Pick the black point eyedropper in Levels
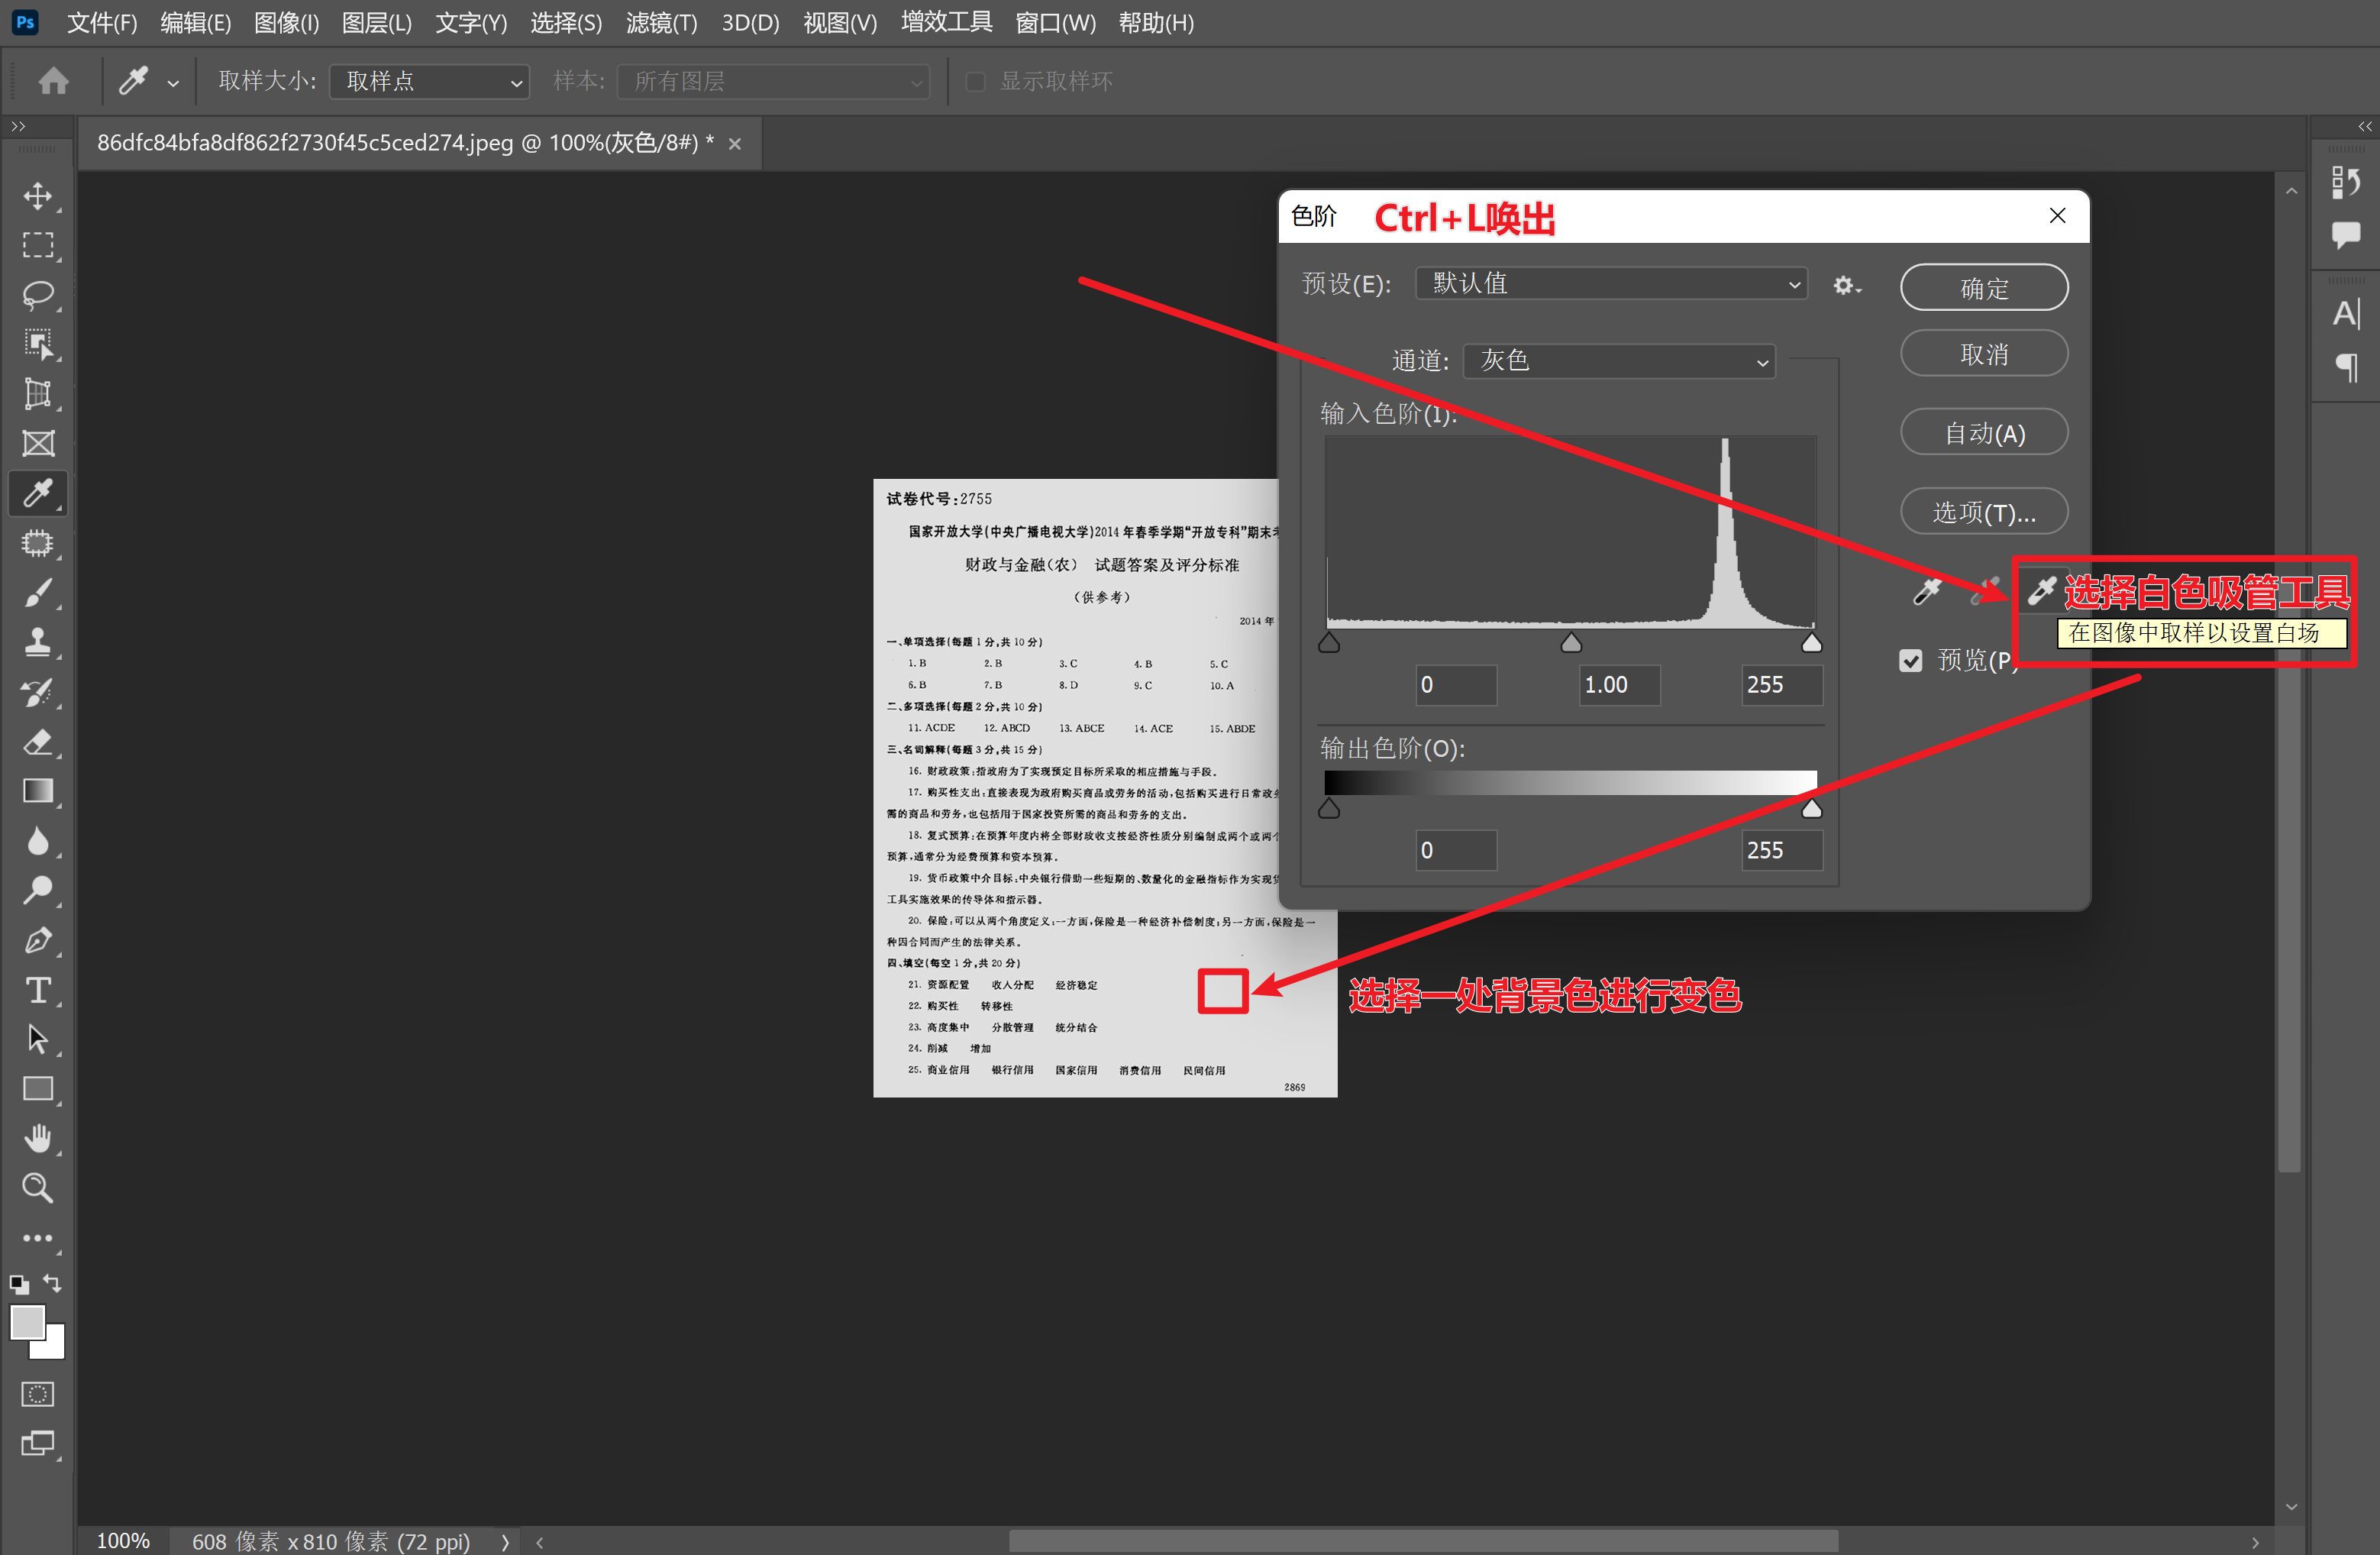 pyautogui.click(x=1927, y=592)
